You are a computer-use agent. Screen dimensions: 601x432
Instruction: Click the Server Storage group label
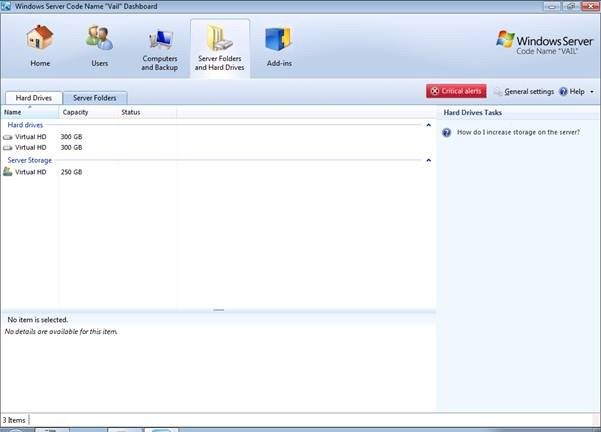coord(30,160)
